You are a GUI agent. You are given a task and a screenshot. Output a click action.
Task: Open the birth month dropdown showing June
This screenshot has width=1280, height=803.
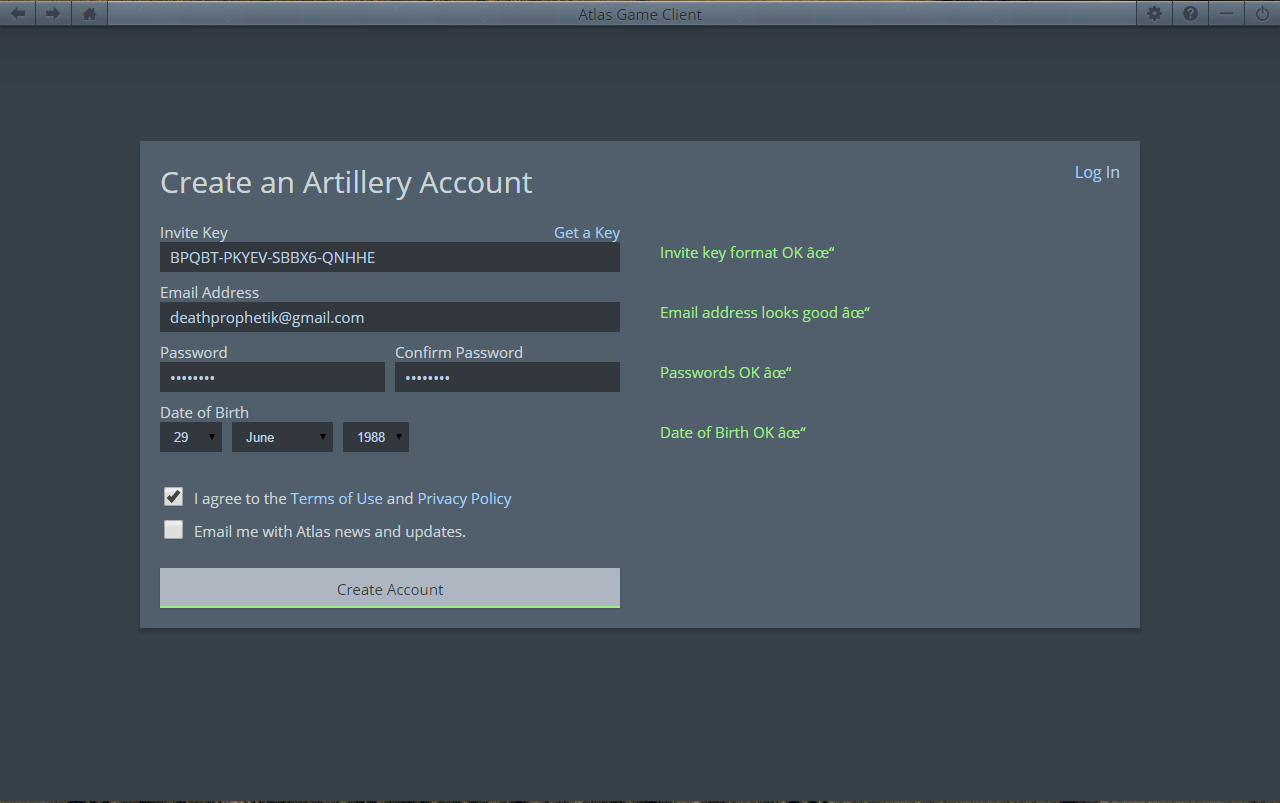point(282,437)
